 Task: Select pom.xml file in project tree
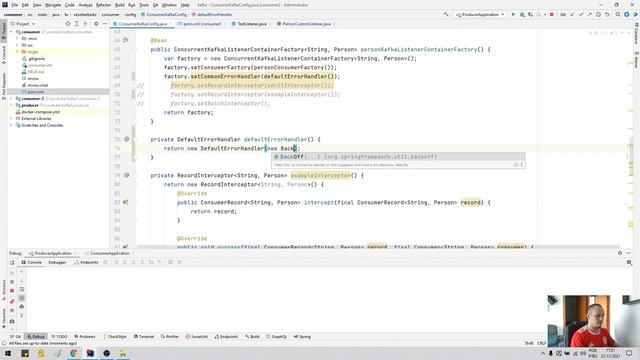[36, 92]
